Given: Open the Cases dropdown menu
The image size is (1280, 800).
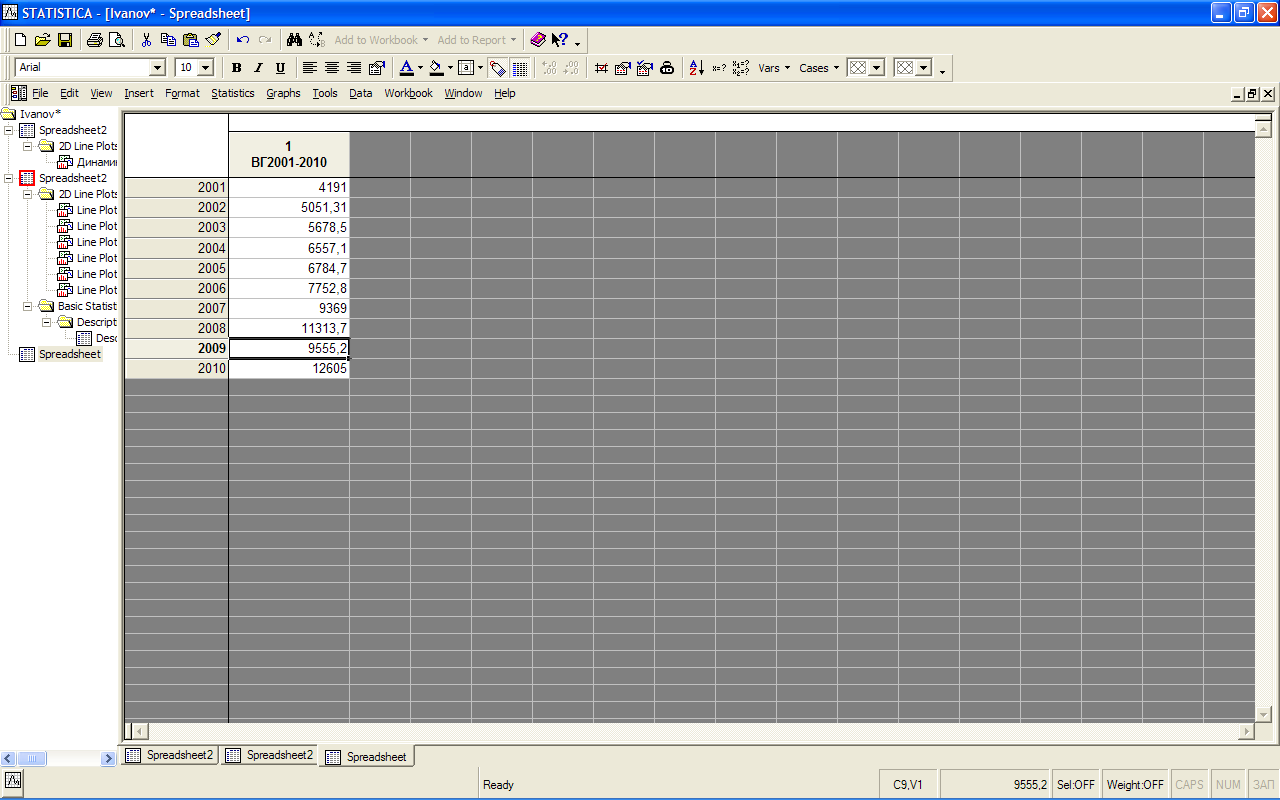Looking at the screenshot, I should click(x=819, y=68).
